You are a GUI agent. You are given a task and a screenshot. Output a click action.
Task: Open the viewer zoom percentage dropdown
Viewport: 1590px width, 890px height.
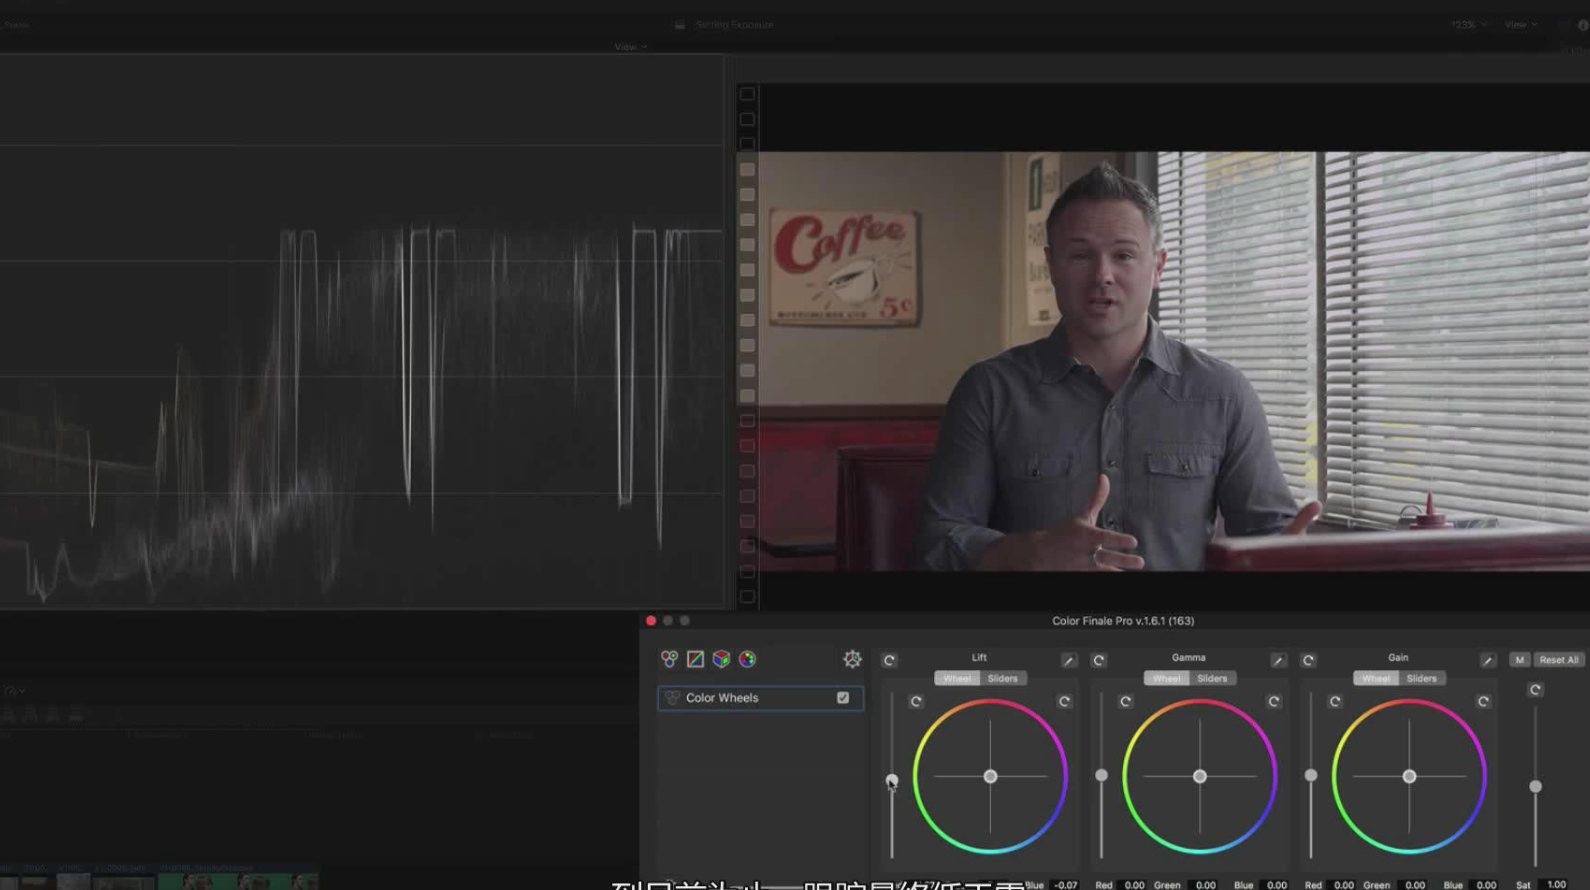(1468, 25)
